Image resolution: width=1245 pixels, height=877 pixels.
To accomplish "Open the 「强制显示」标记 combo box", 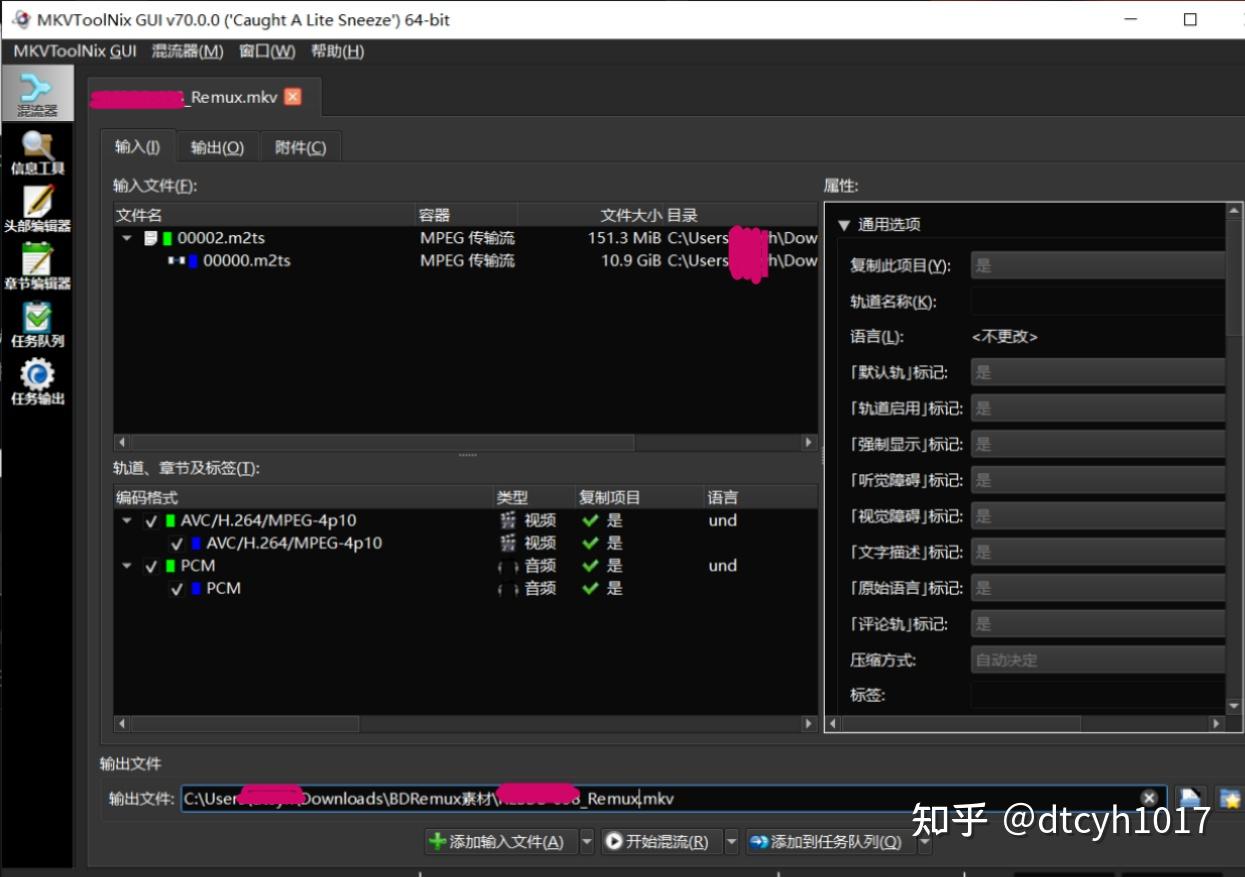I will coord(1098,444).
